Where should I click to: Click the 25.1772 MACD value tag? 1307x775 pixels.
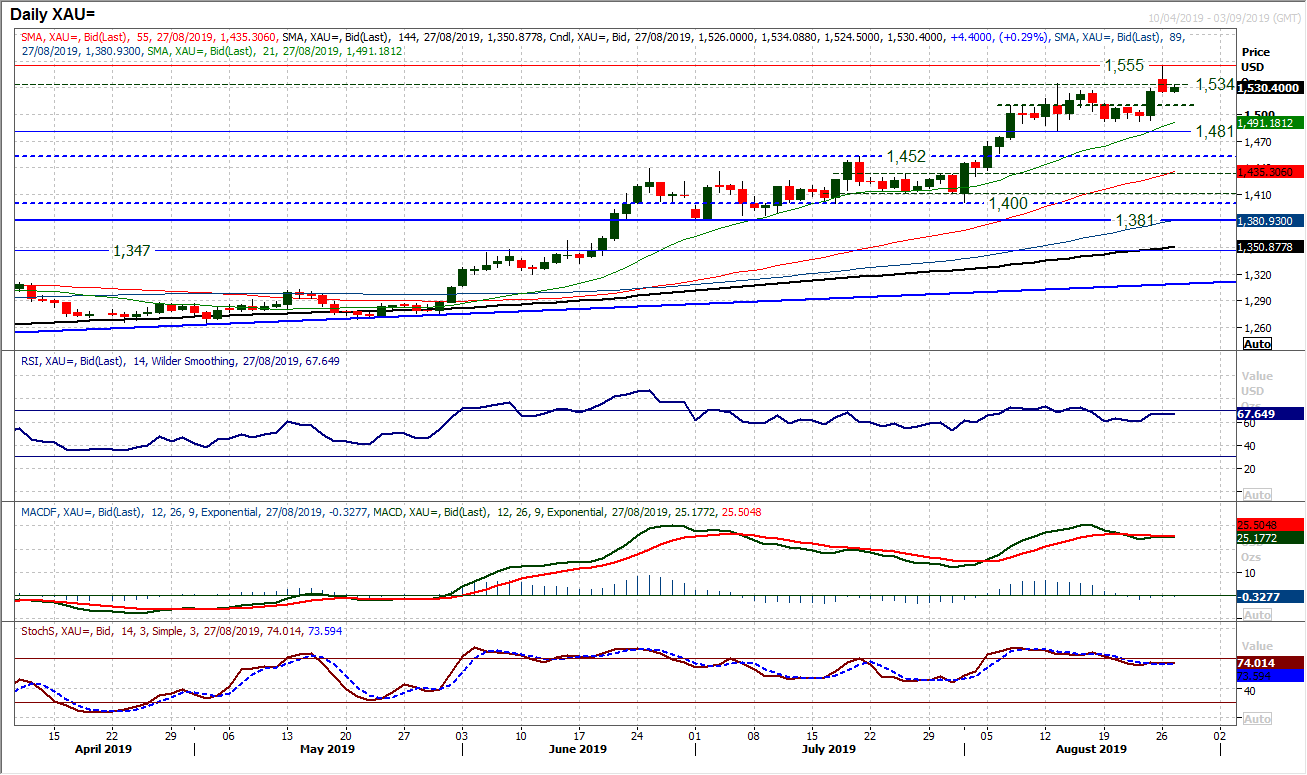click(1270, 538)
